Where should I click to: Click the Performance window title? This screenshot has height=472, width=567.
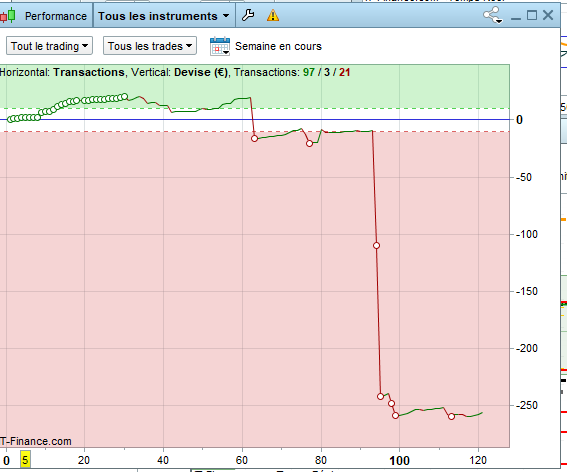pyautogui.click(x=56, y=16)
